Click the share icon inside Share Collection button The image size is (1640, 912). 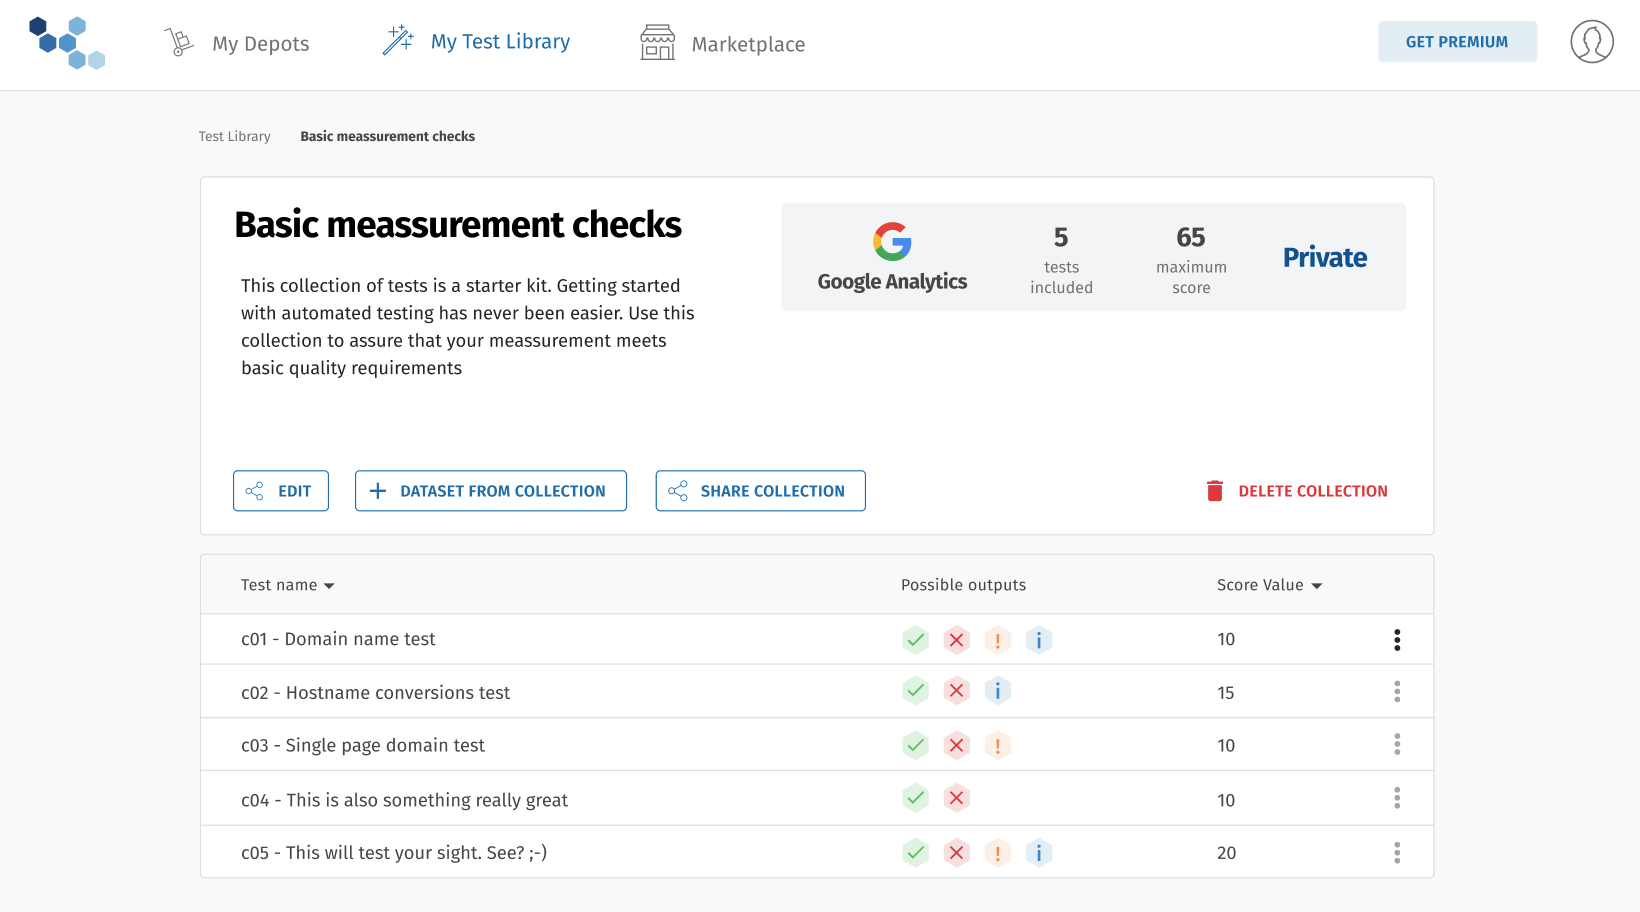(x=678, y=491)
